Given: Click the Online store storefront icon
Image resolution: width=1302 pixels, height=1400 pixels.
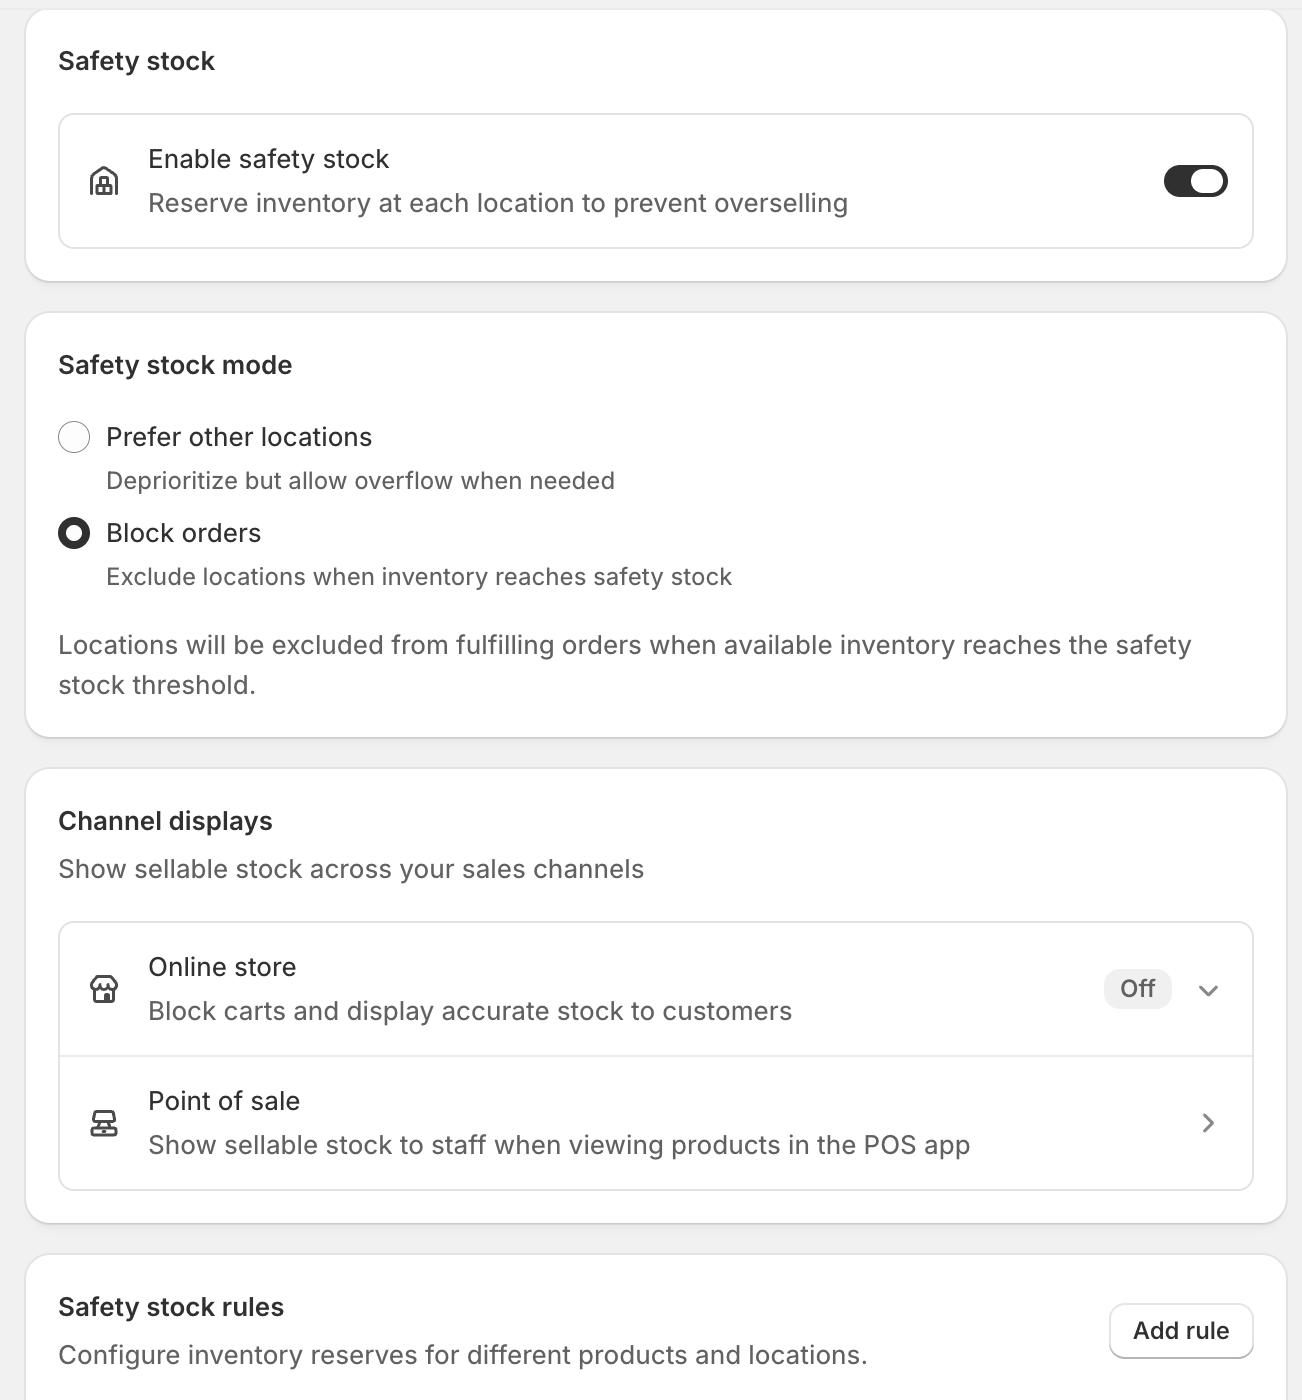Looking at the screenshot, I should point(104,989).
